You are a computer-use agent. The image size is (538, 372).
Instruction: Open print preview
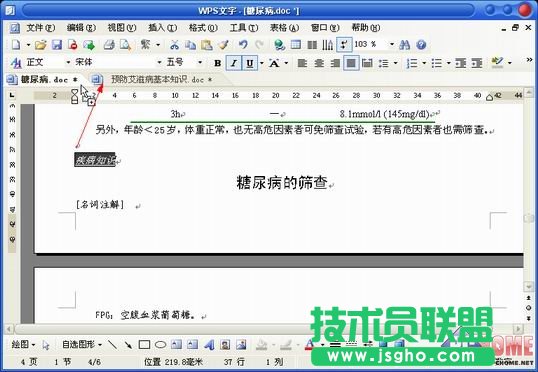coord(125,45)
